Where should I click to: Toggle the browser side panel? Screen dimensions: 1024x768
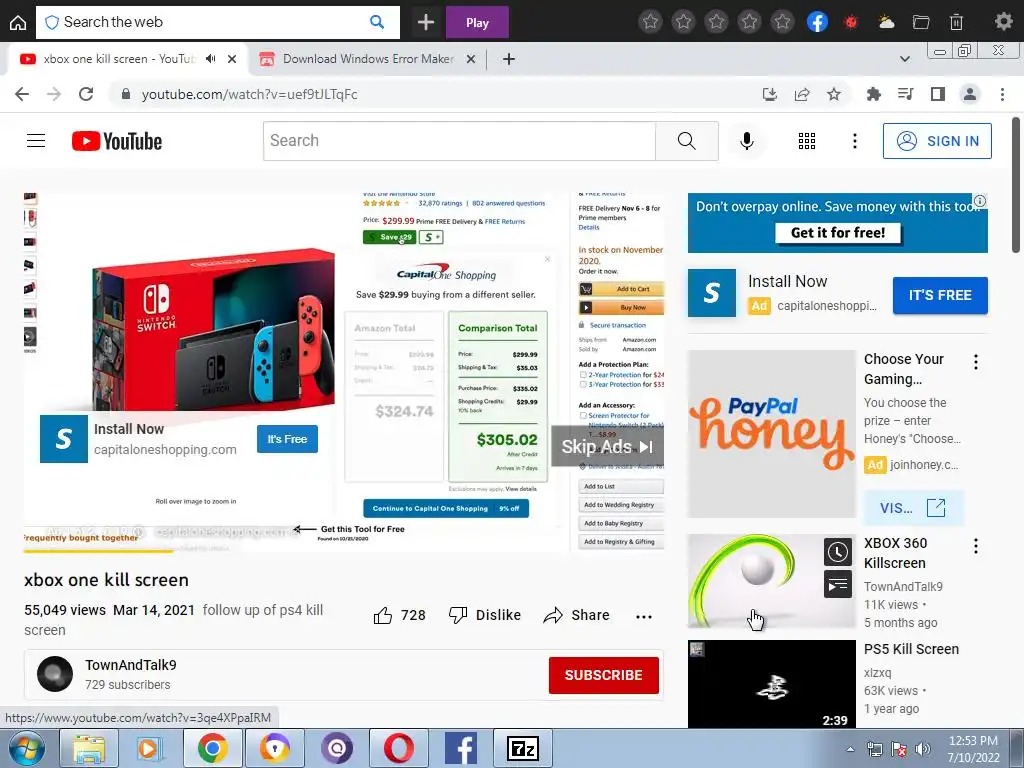(938, 94)
